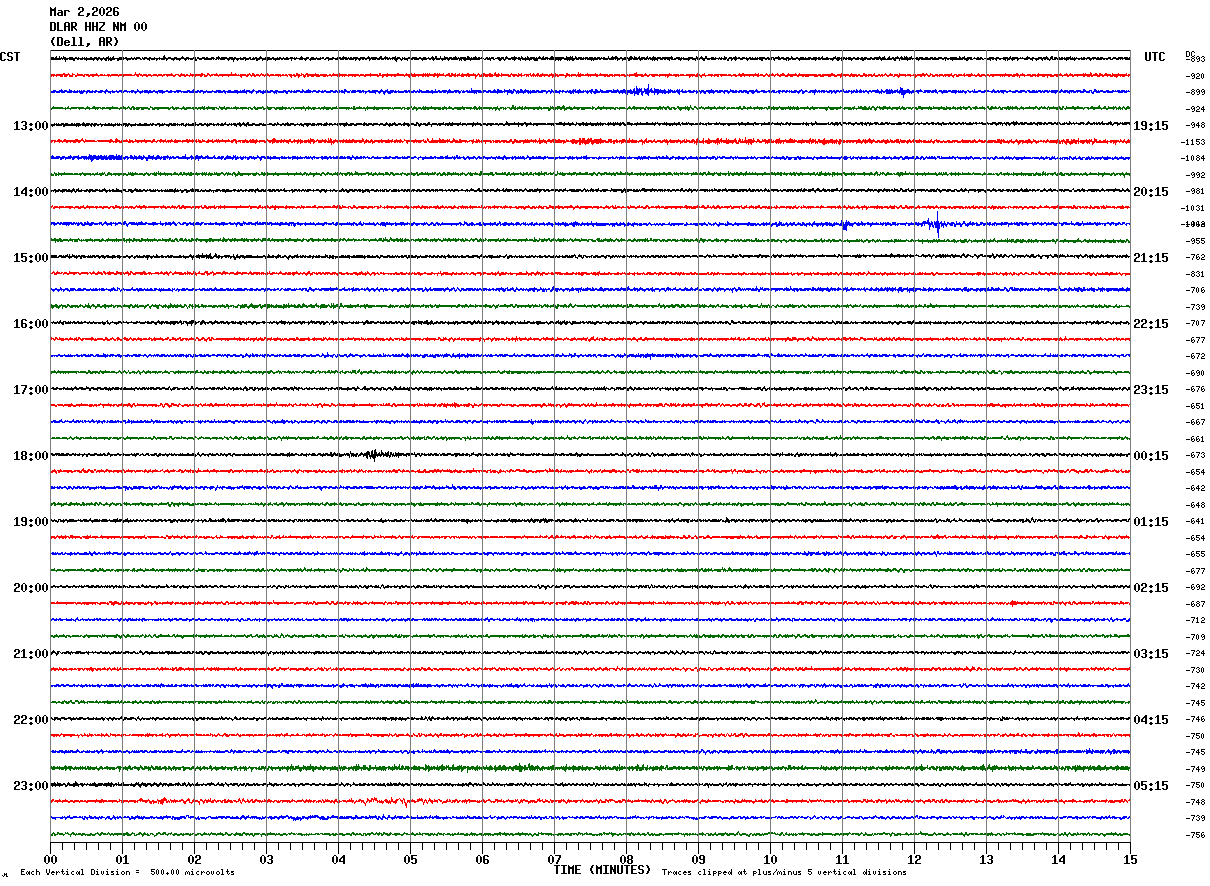The height and width of the screenshot is (886, 1210).
Task: Click the seismic burst on the 18:00 black trace
Action: (375, 455)
